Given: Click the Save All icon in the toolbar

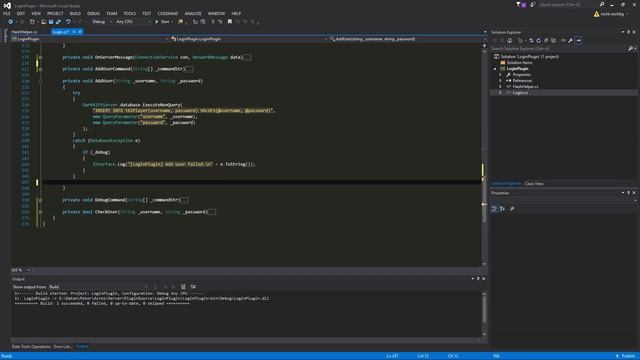Looking at the screenshot, I should pos(58,22).
